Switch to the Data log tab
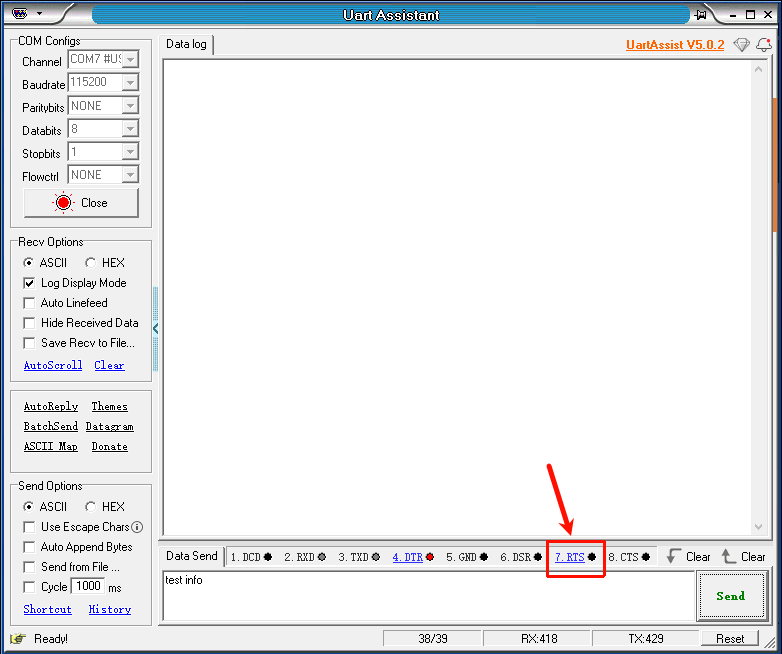This screenshot has width=782, height=654. 186,44
